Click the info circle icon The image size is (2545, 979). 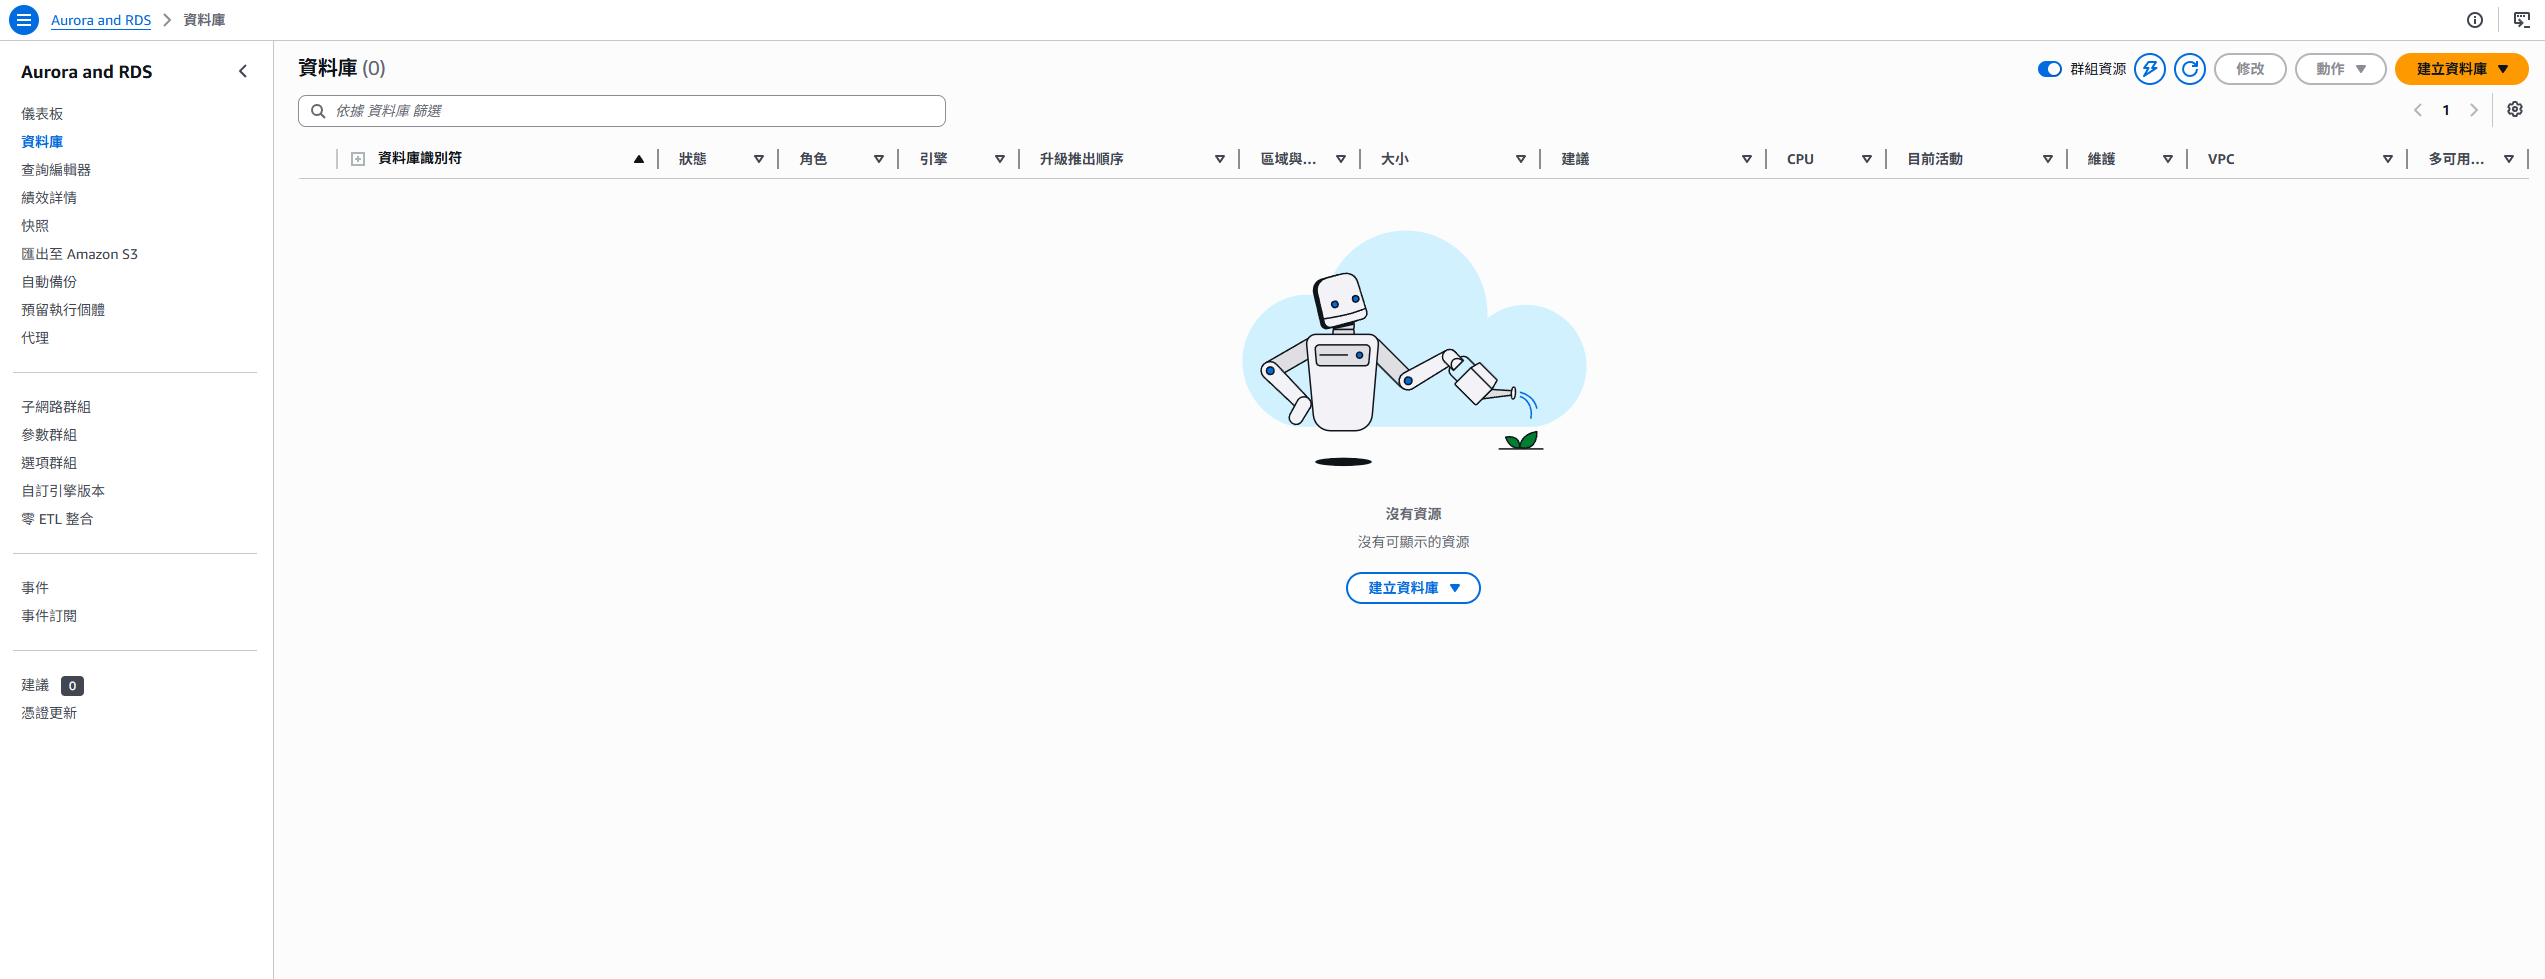pyautogui.click(x=2475, y=20)
